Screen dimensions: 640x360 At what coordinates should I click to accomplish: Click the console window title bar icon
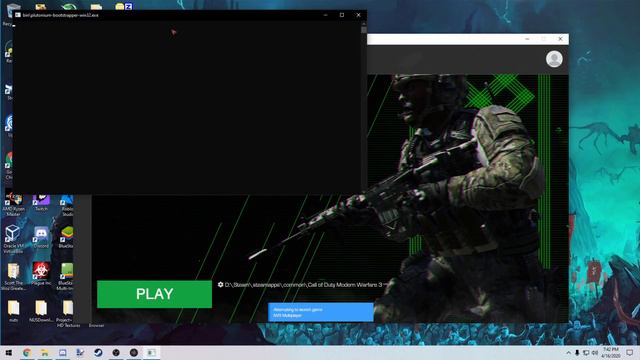[x=18, y=15]
